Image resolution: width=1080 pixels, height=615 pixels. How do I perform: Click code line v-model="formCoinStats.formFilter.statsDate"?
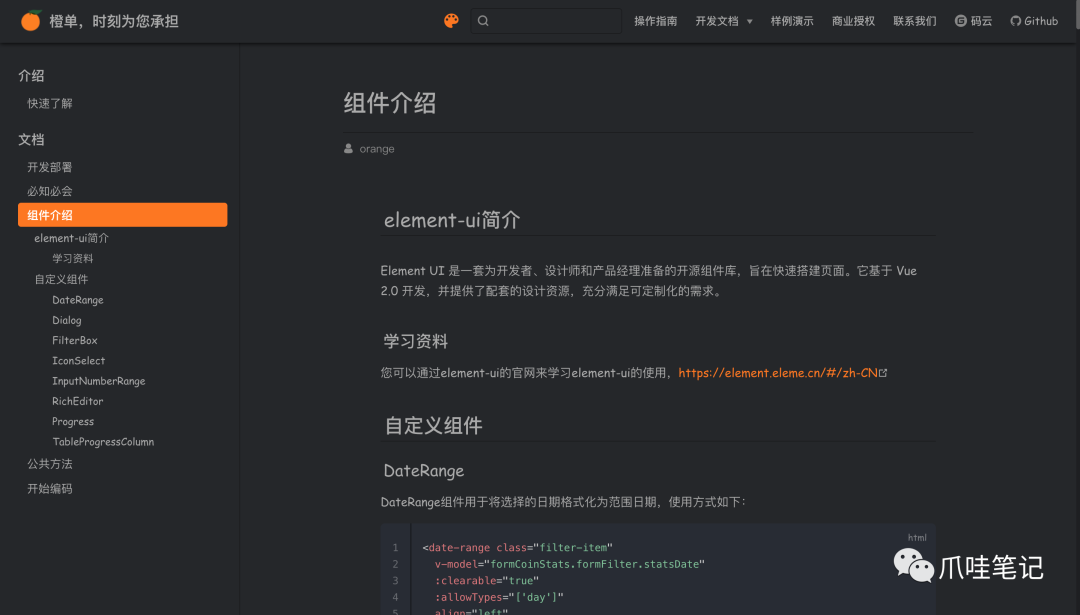pyautogui.click(x=570, y=564)
